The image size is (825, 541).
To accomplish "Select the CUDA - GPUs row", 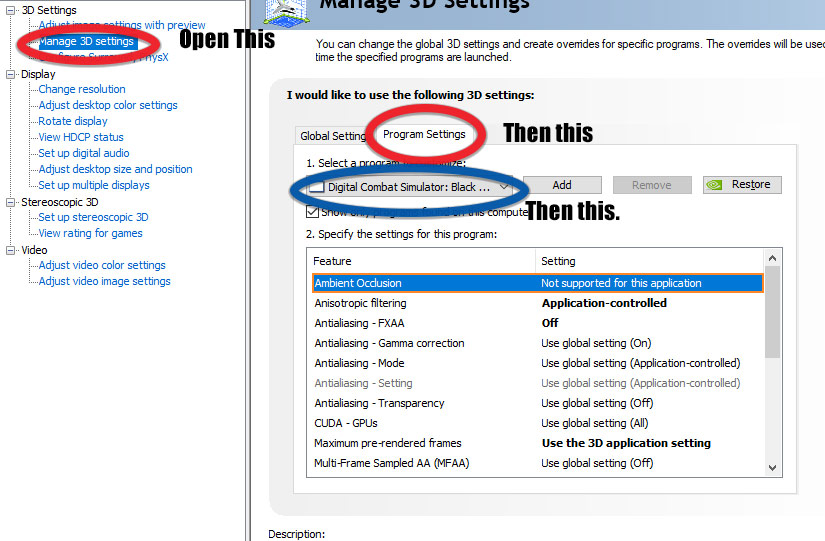I will point(537,423).
